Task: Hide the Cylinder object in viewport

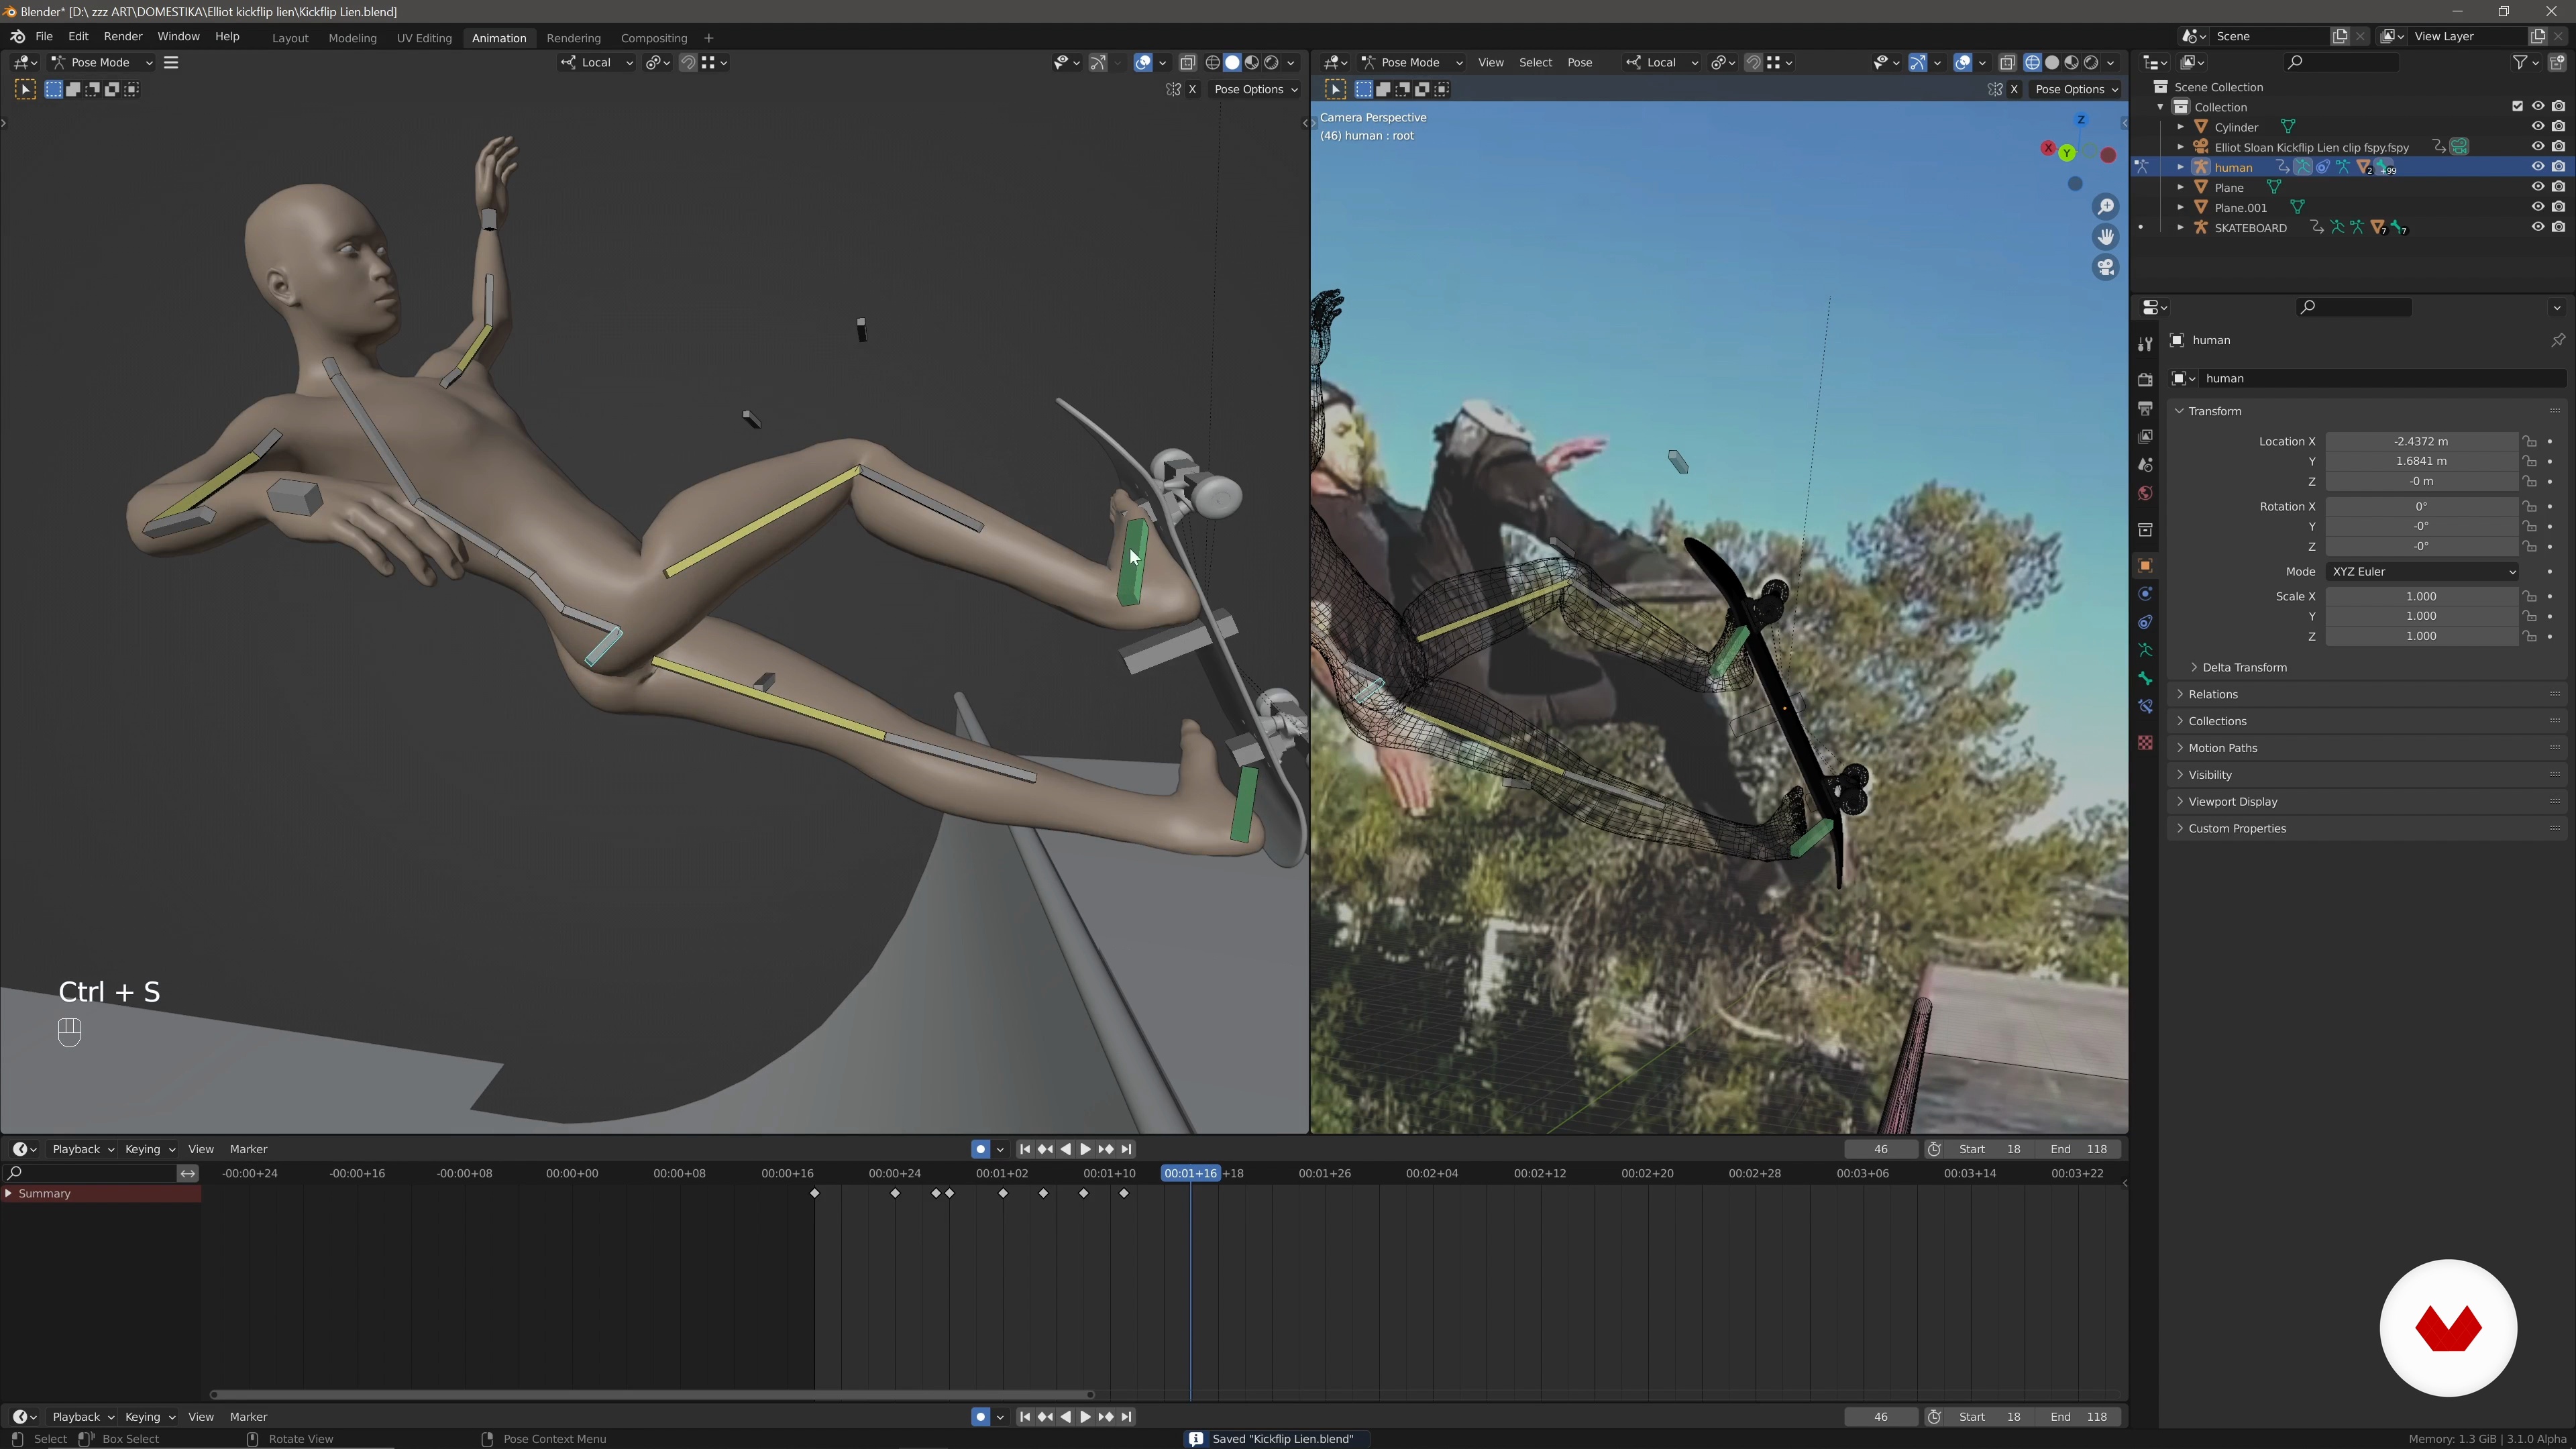Action: 2537,127
